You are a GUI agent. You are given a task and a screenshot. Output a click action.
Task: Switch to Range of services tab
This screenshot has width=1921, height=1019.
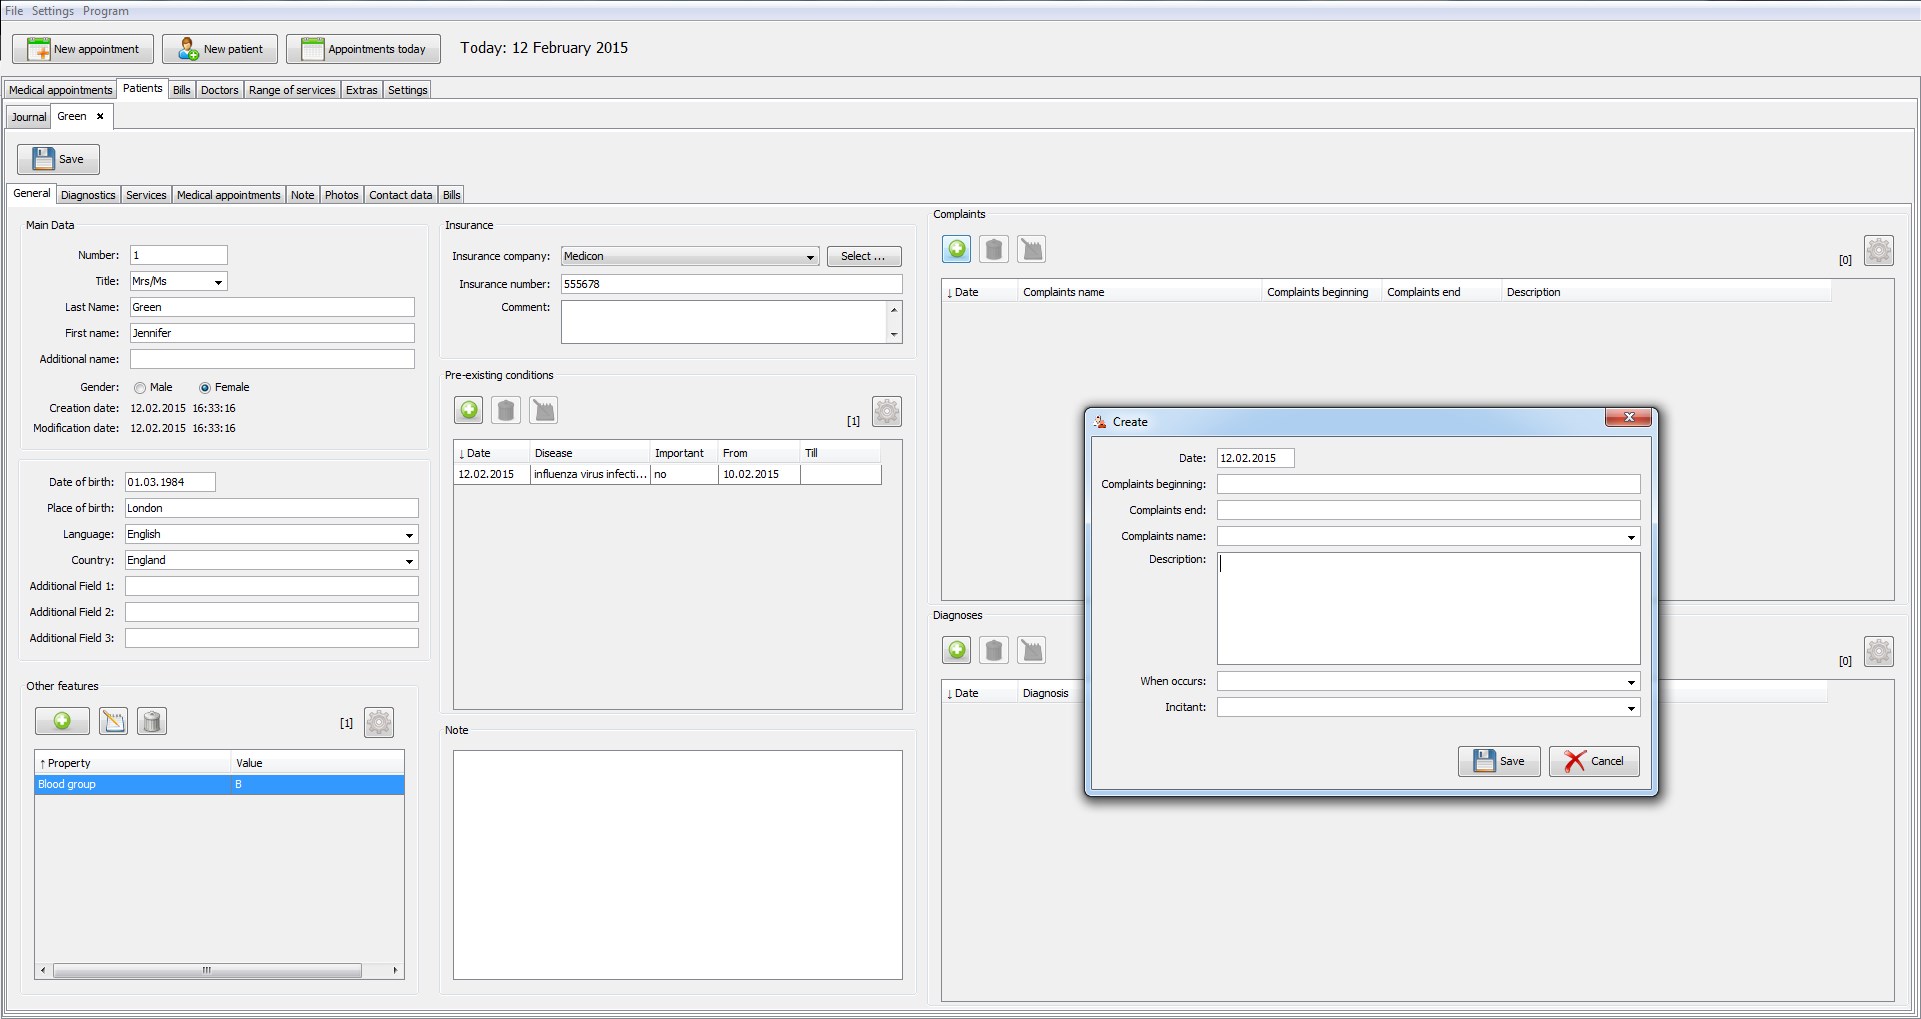[292, 90]
